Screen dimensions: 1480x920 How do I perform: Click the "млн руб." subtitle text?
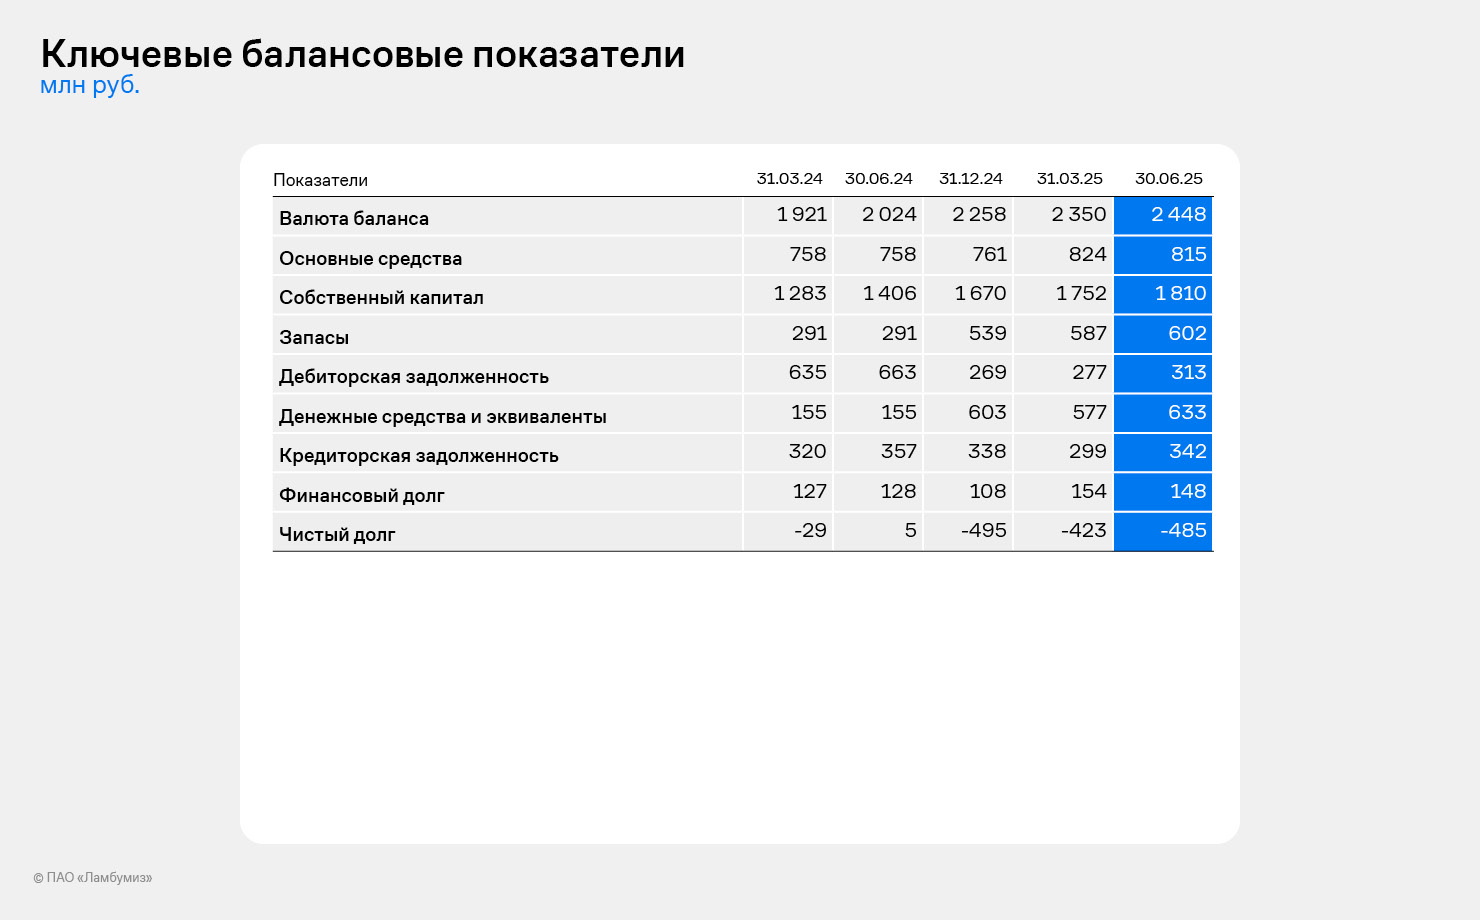click(x=90, y=86)
